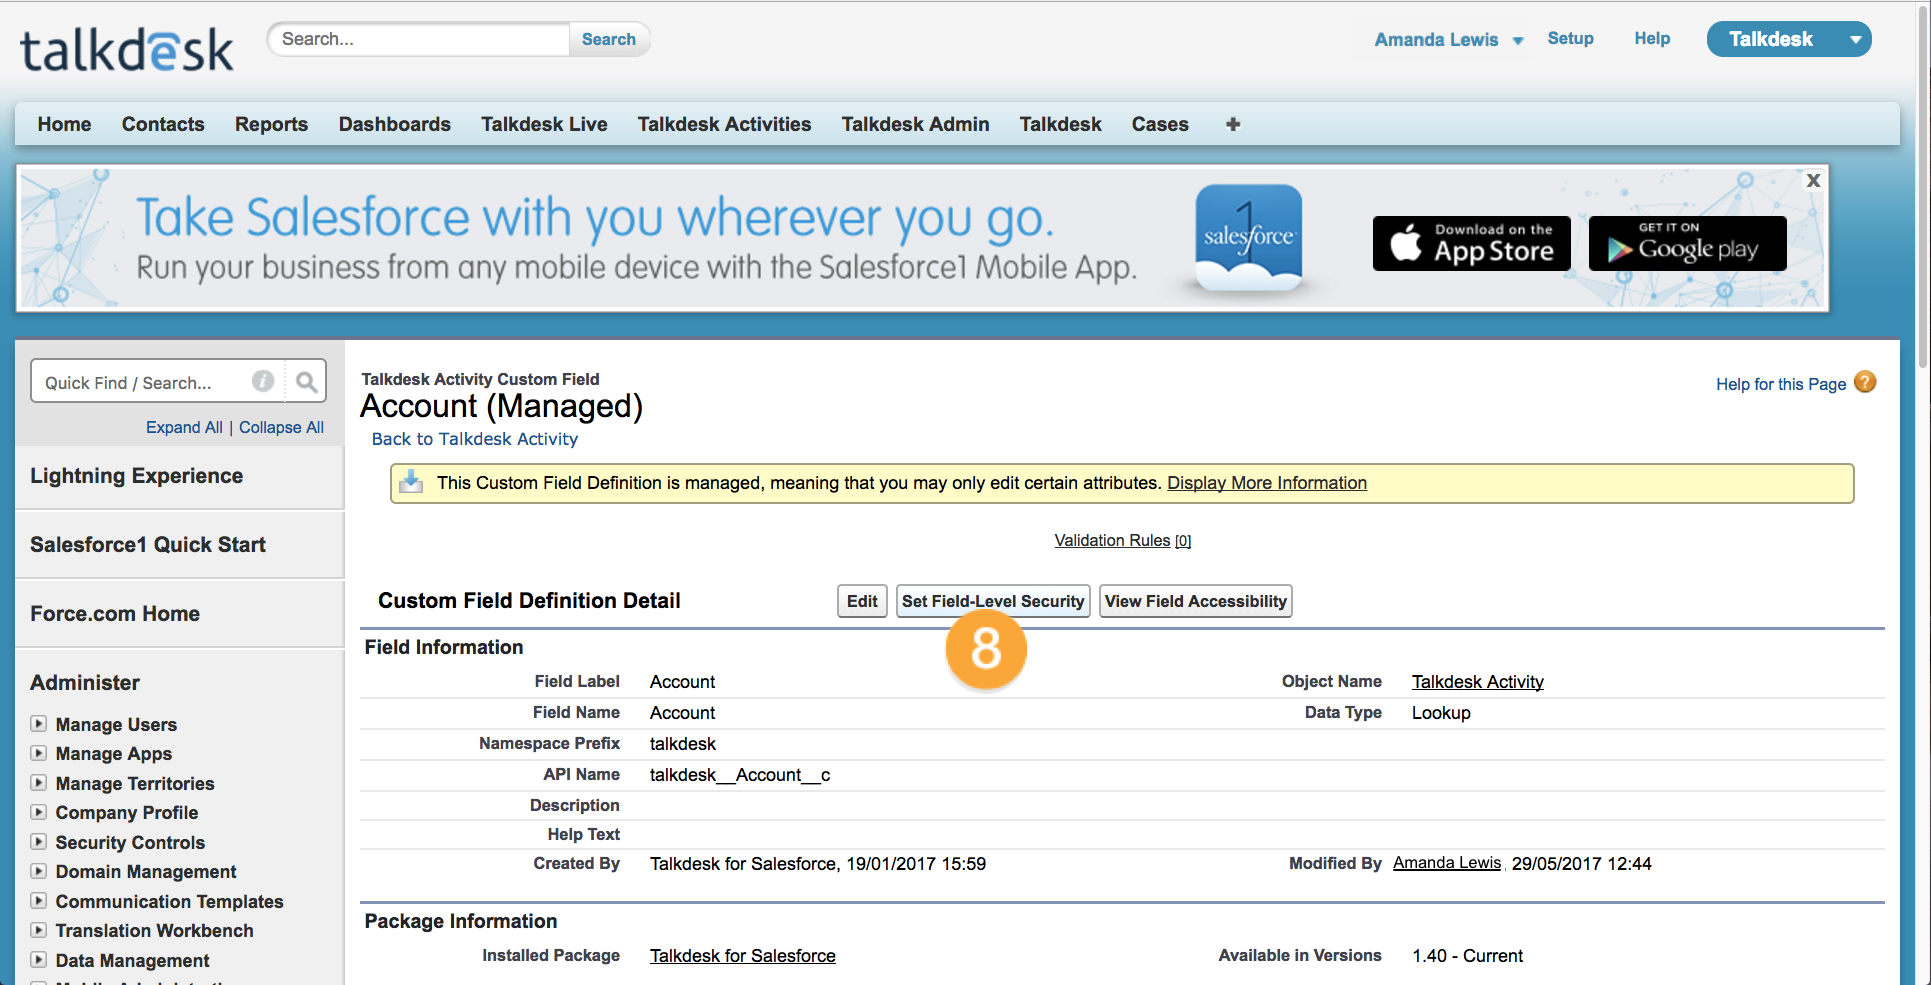Click the Quick Find info icon

[263, 381]
